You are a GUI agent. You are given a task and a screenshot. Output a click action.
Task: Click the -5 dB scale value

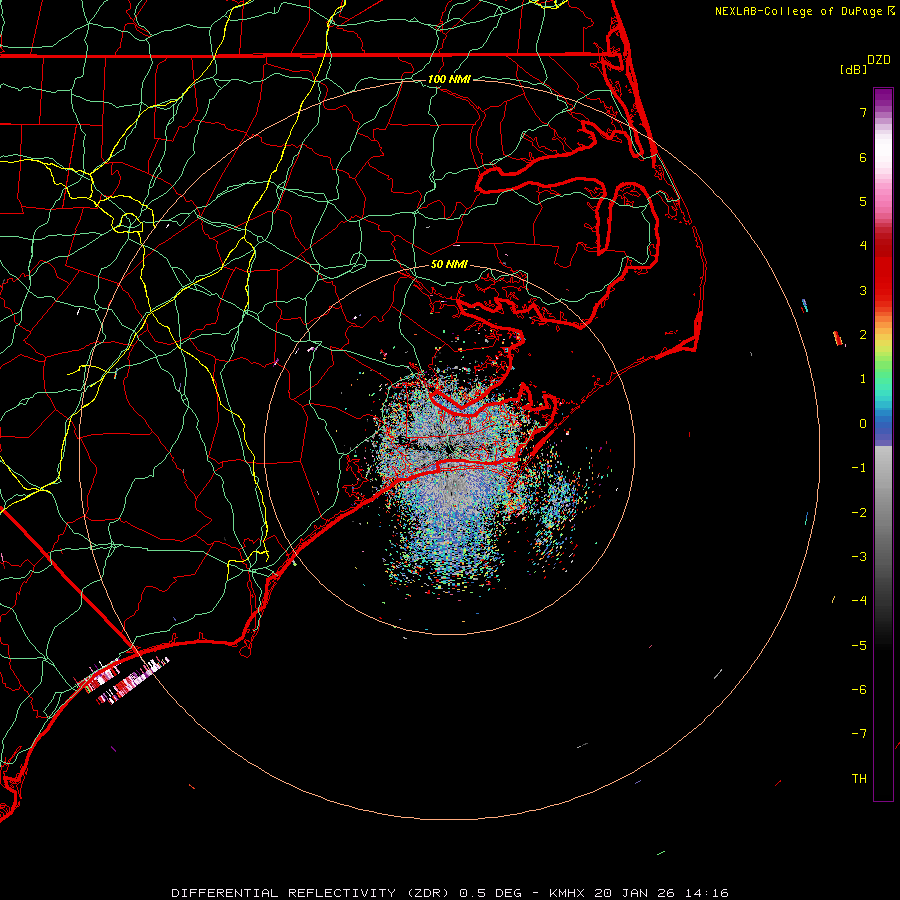[859, 646]
